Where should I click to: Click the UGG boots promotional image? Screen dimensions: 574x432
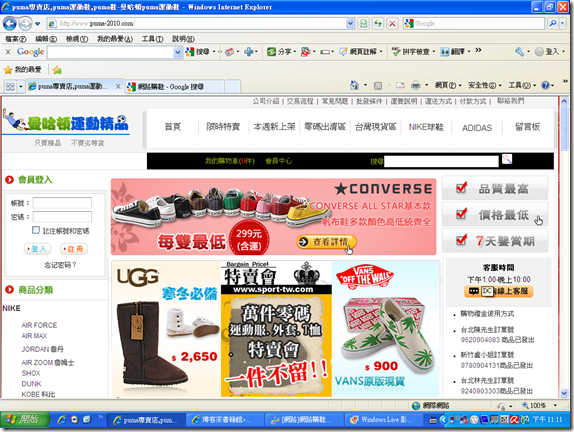tap(166, 329)
